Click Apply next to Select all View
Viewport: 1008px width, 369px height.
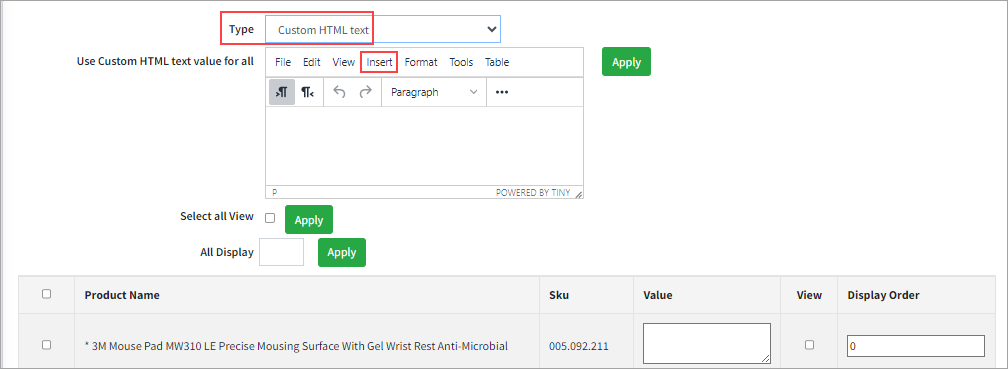click(x=309, y=220)
